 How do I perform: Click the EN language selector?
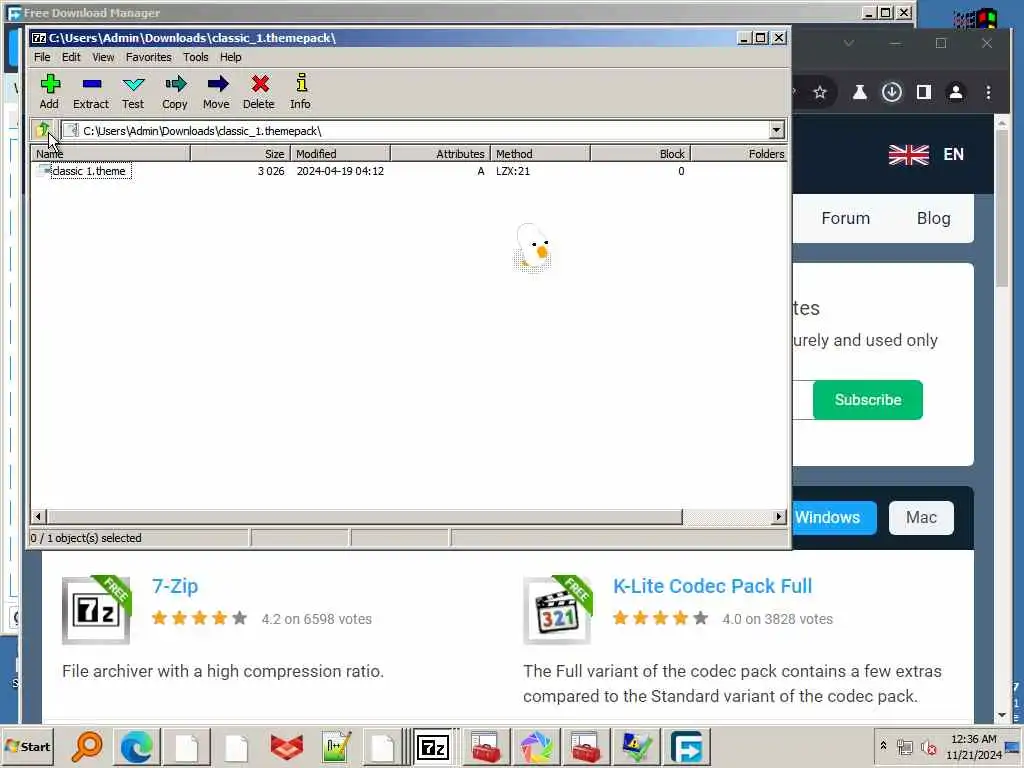[953, 154]
